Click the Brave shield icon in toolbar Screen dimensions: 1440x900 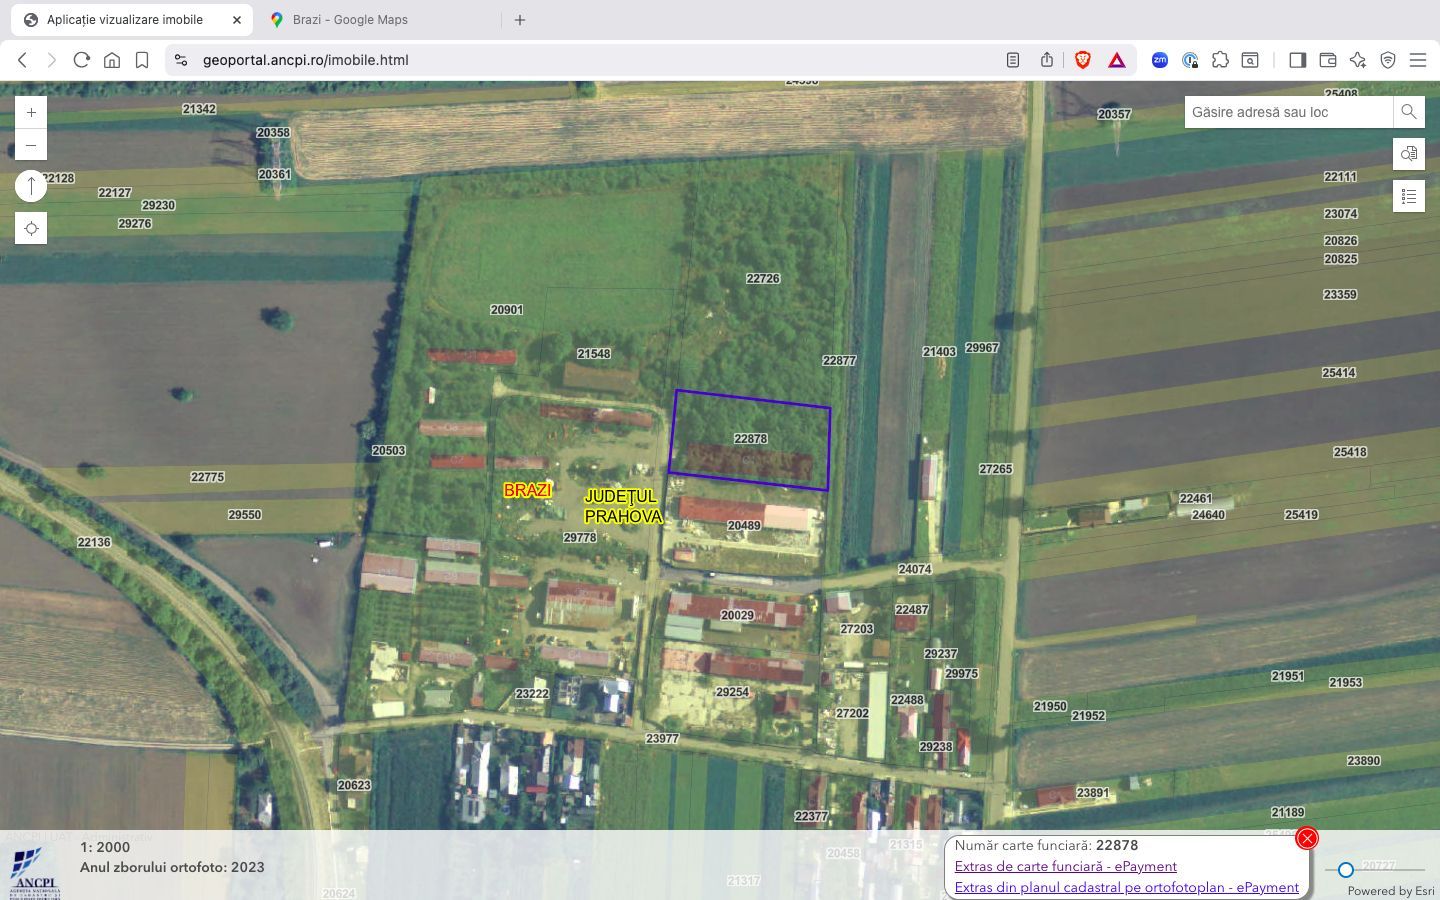coord(1082,60)
